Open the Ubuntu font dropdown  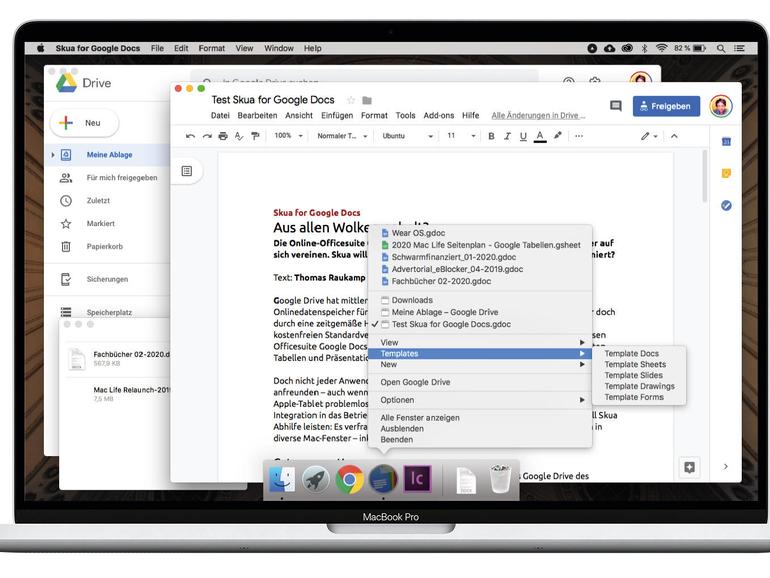pos(407,136)
